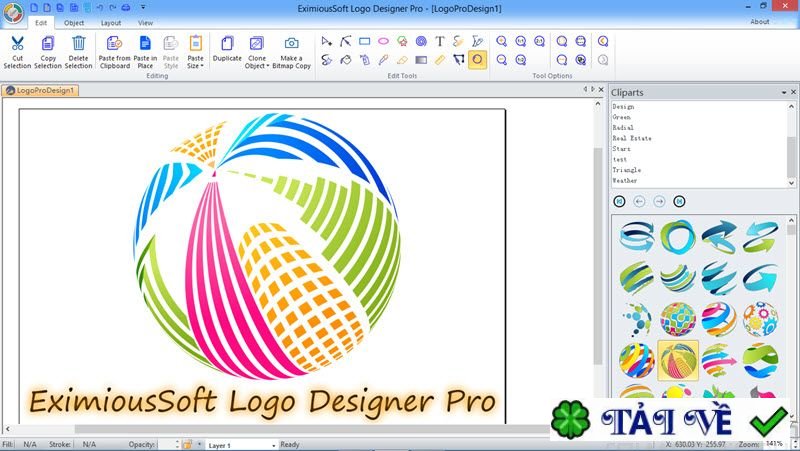
Task: Open the quick access toolbar customize arrow
Action: 143,7
